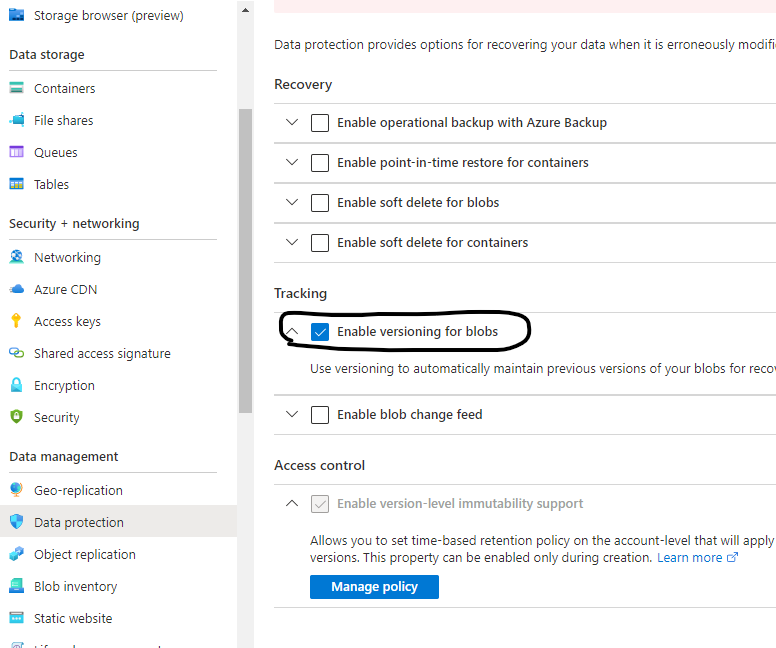
Task: Open the Learn more link
Action: (697, 557)
